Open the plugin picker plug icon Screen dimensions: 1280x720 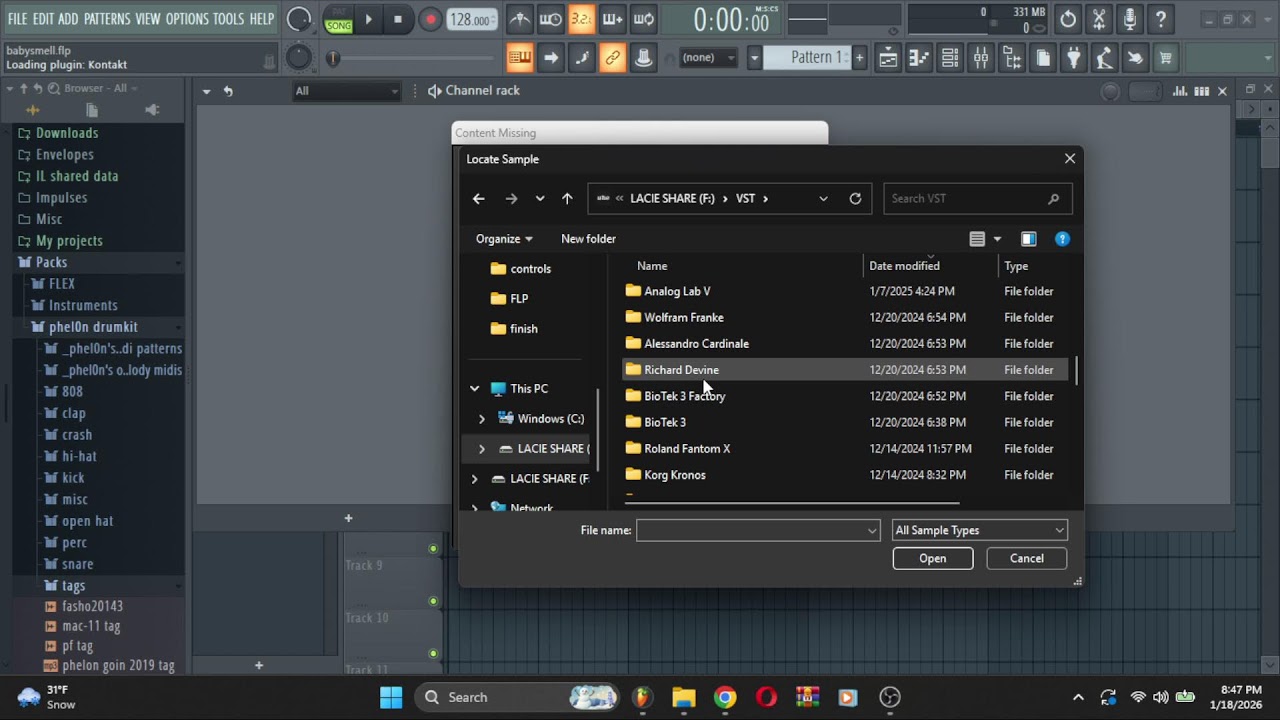pyautogui.click(x=1074, y=58)
